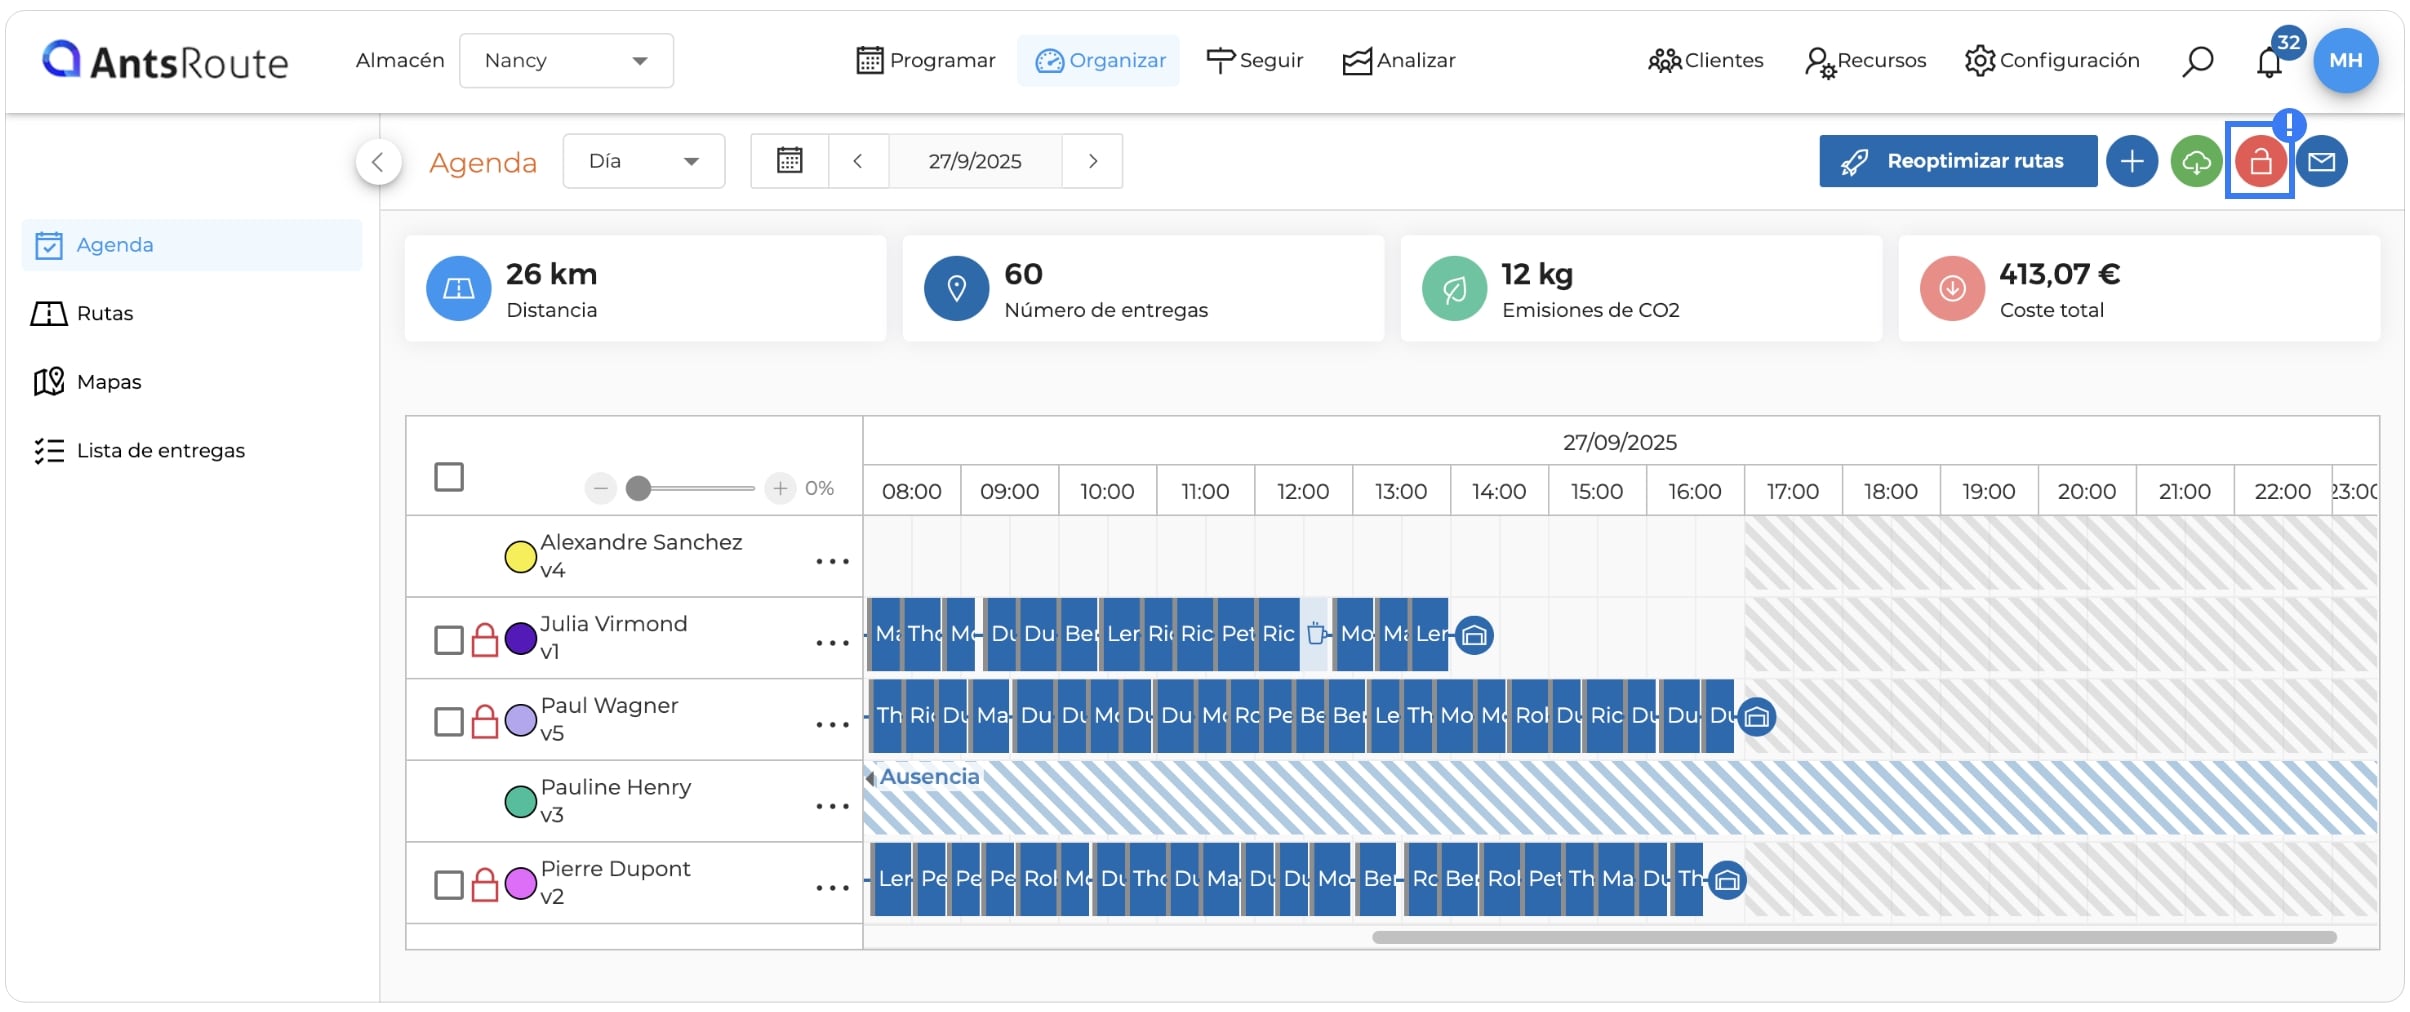
Task: Click the red unlock routes icon
Action: pyautogui.click(x=2260, y=161)
